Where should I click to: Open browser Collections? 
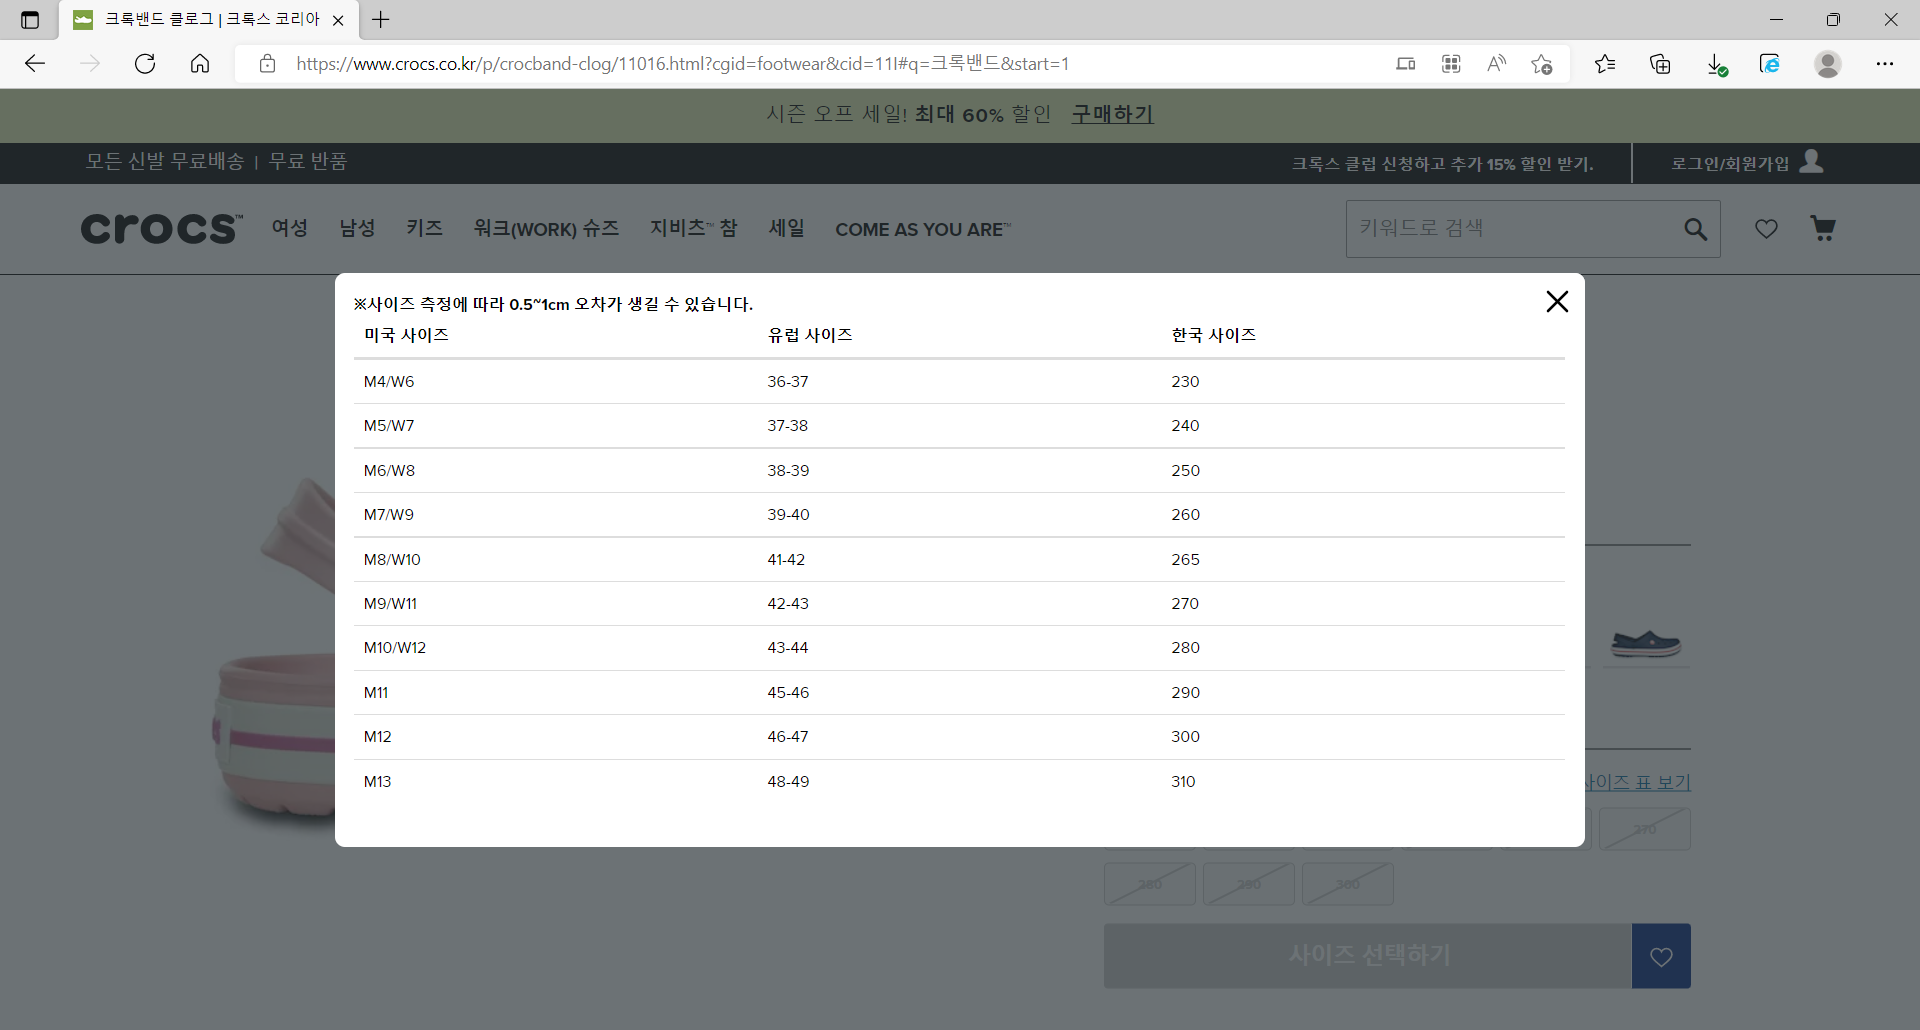coord(1660,64)
